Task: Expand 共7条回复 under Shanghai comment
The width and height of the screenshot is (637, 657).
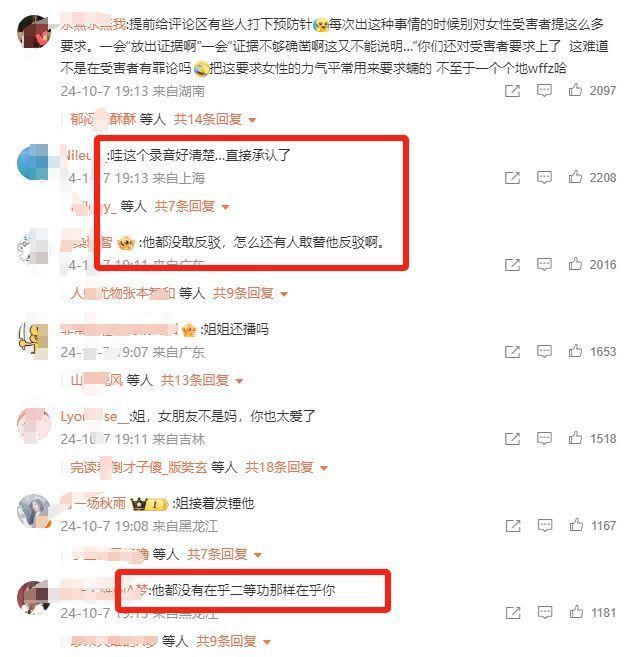Action: [192, 206]
